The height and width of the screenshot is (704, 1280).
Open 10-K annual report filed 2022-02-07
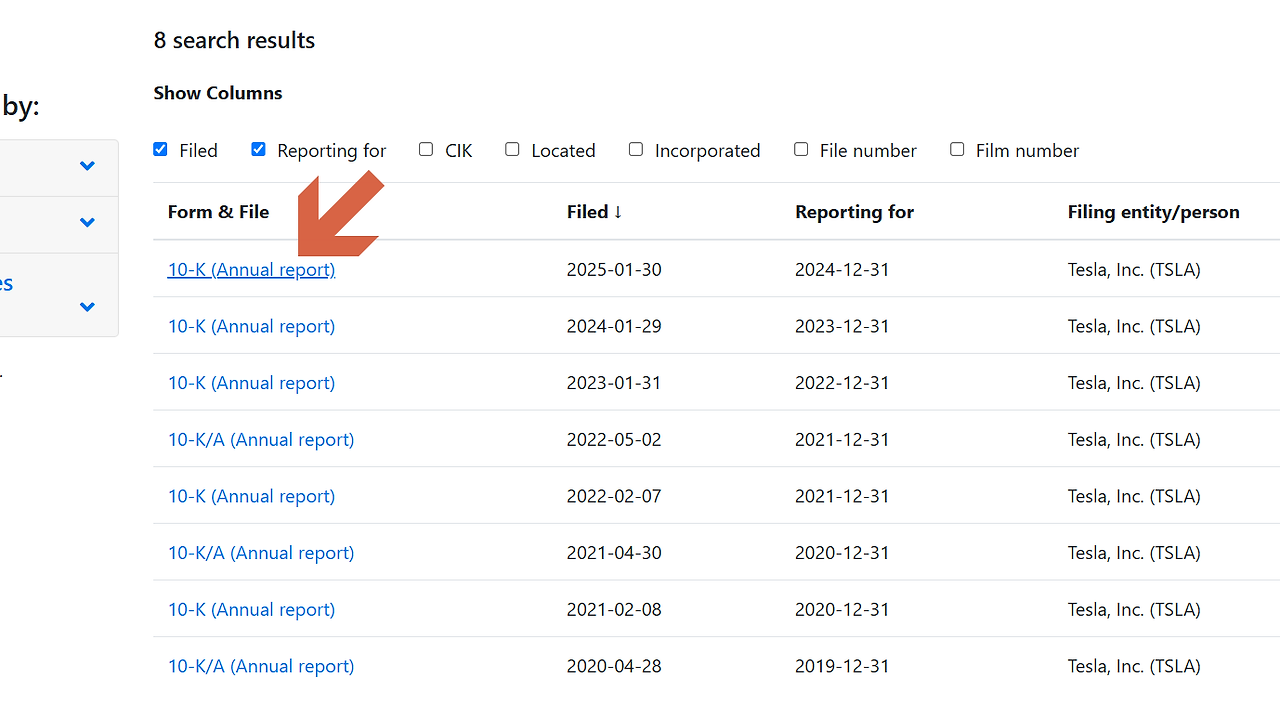click(251, 496)
